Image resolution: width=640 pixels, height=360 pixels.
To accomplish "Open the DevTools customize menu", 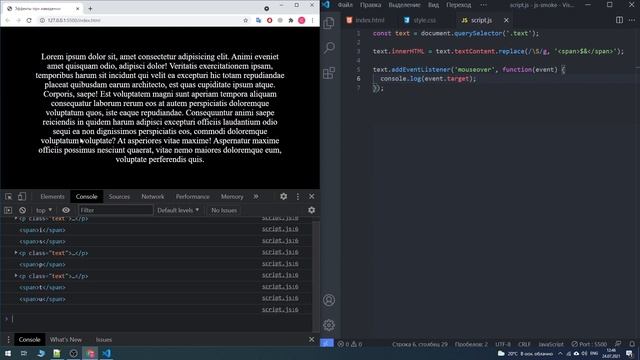I will click(298, 197).
